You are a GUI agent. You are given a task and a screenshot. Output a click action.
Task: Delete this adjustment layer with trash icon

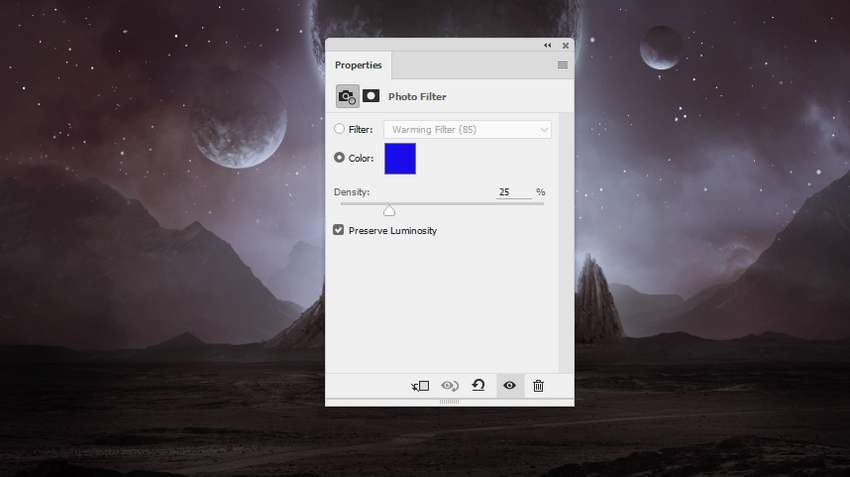(x=538, y=386)
